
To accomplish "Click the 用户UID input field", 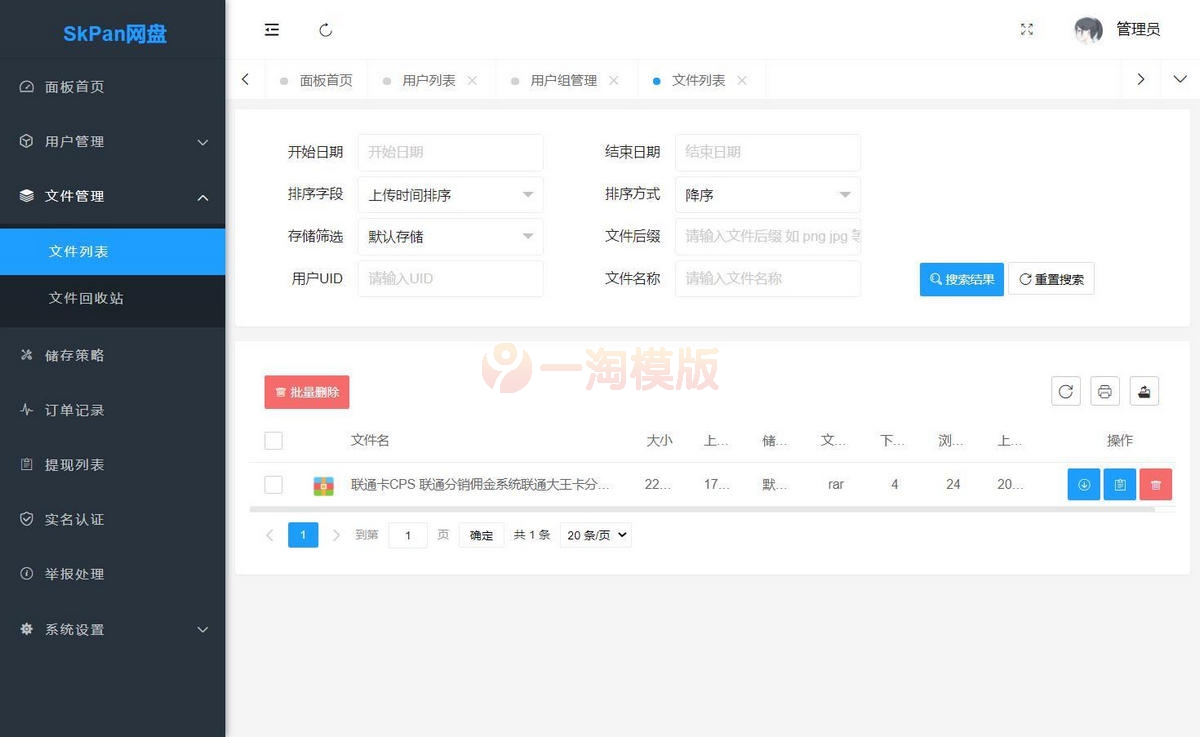I will [x=450, y=278].
